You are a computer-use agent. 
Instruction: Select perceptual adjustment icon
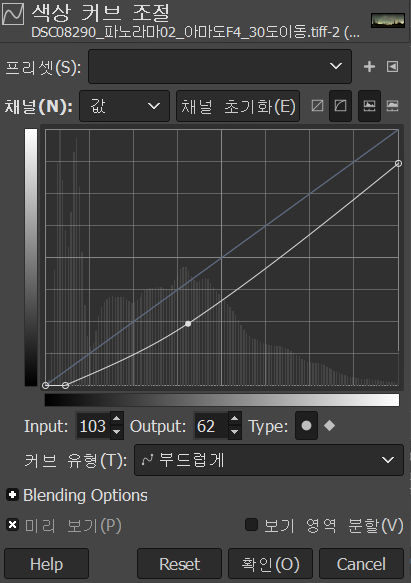point(340,106)
